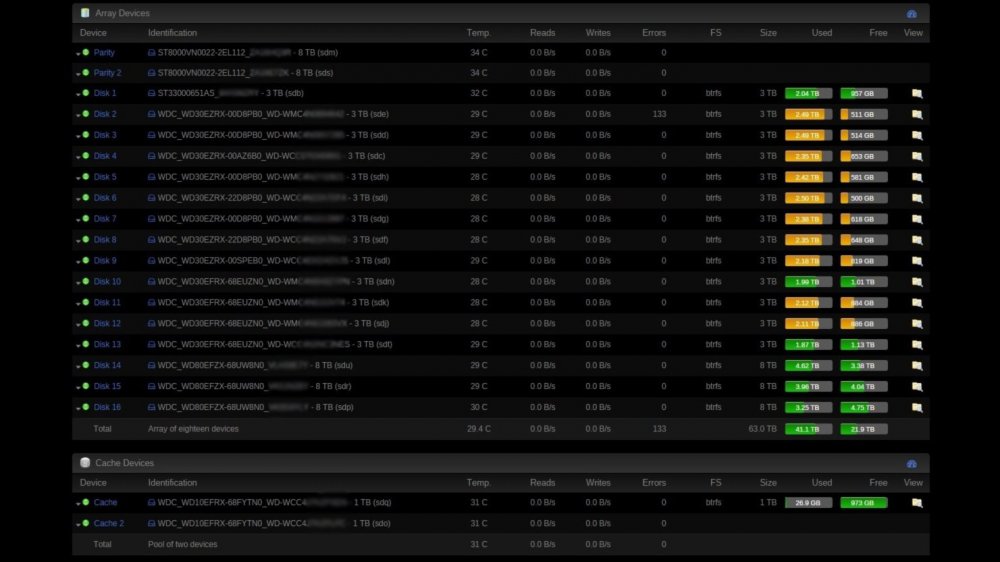Open Disk 10 browse icon

[916, 282]
